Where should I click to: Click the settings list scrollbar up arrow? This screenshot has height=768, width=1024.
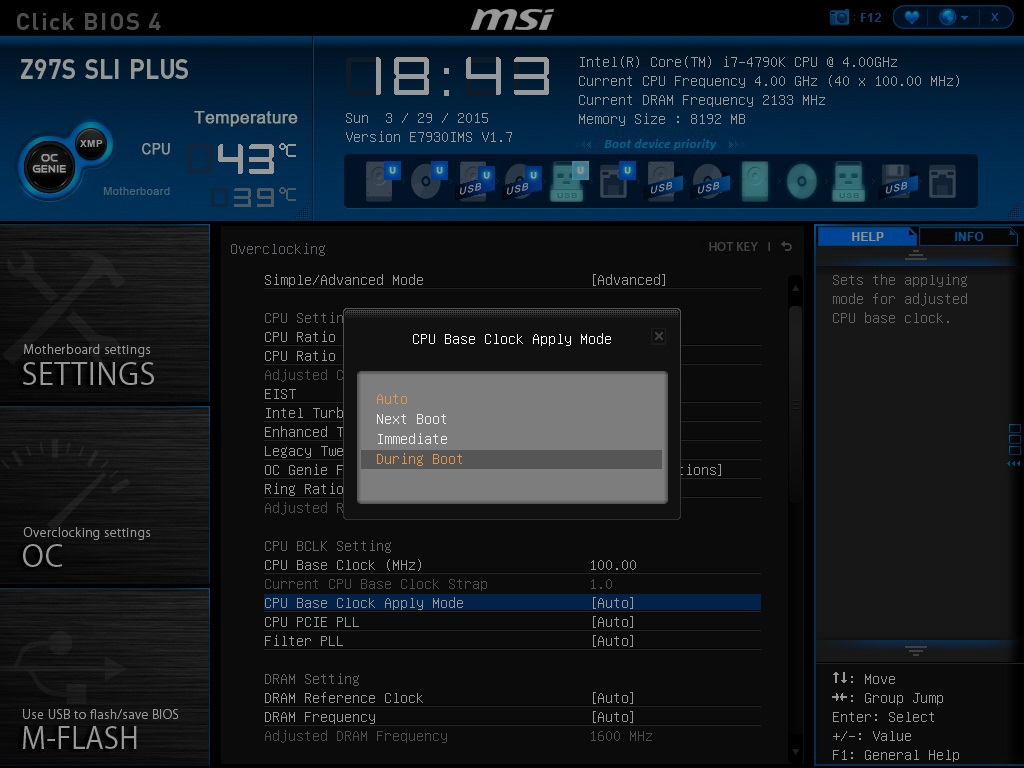click(795, 287)
